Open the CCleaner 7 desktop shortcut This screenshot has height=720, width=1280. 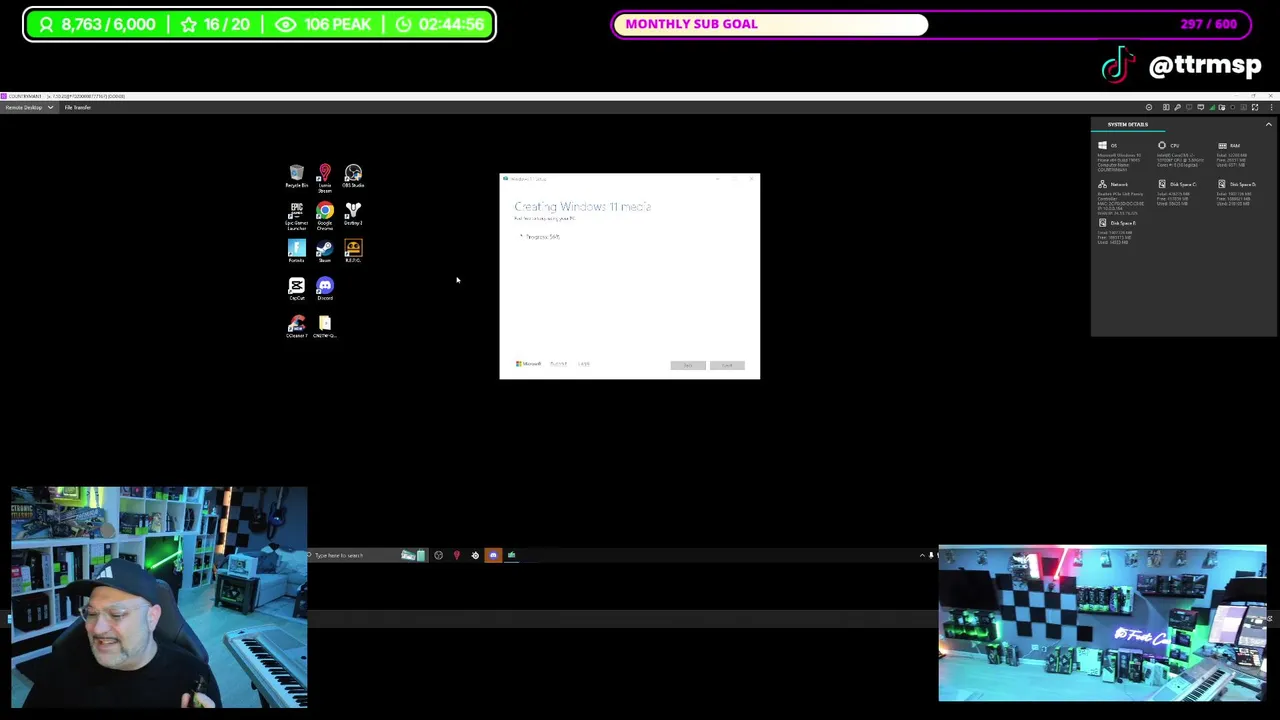click(296, 326)
